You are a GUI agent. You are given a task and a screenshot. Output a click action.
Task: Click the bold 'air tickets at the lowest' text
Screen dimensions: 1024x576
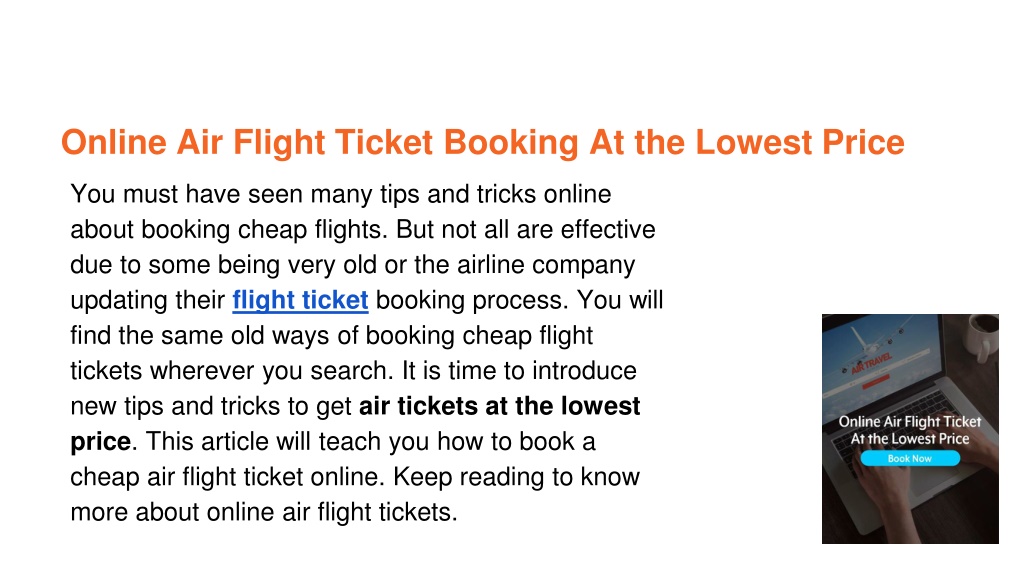[500, 406]
